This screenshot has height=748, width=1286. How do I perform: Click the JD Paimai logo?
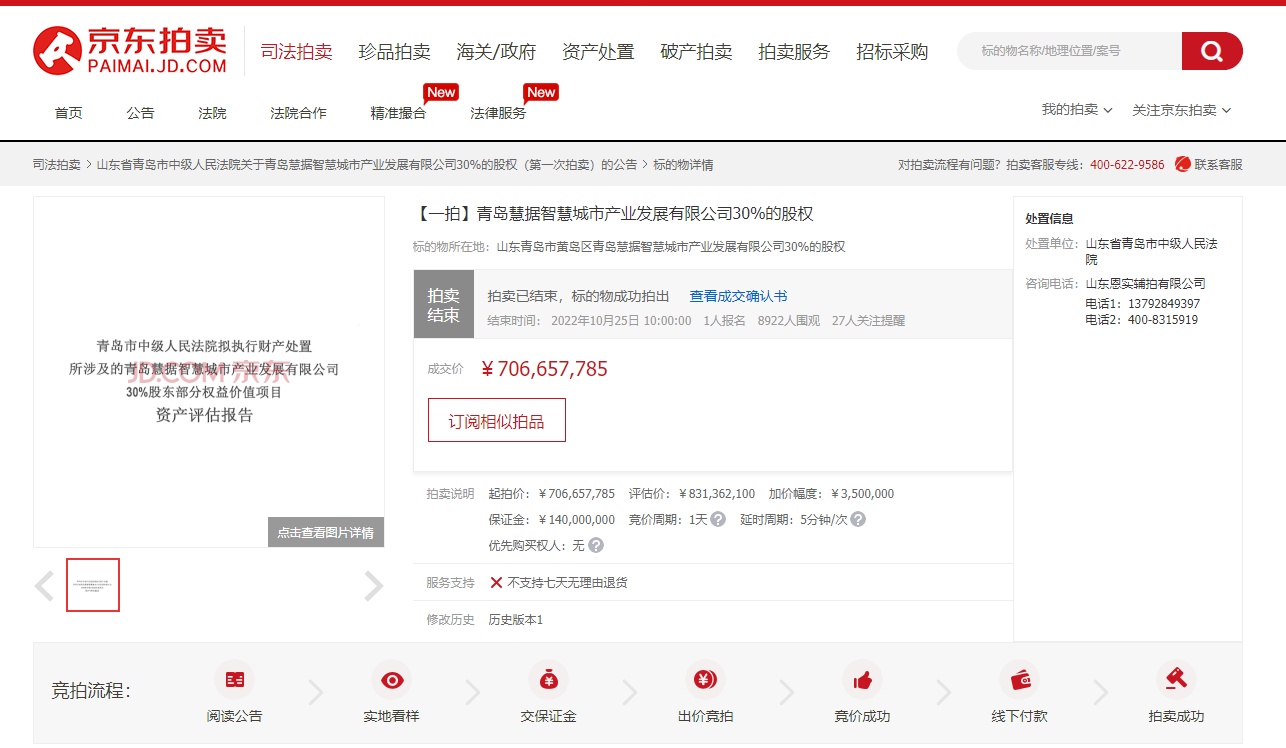click(130, 51)
